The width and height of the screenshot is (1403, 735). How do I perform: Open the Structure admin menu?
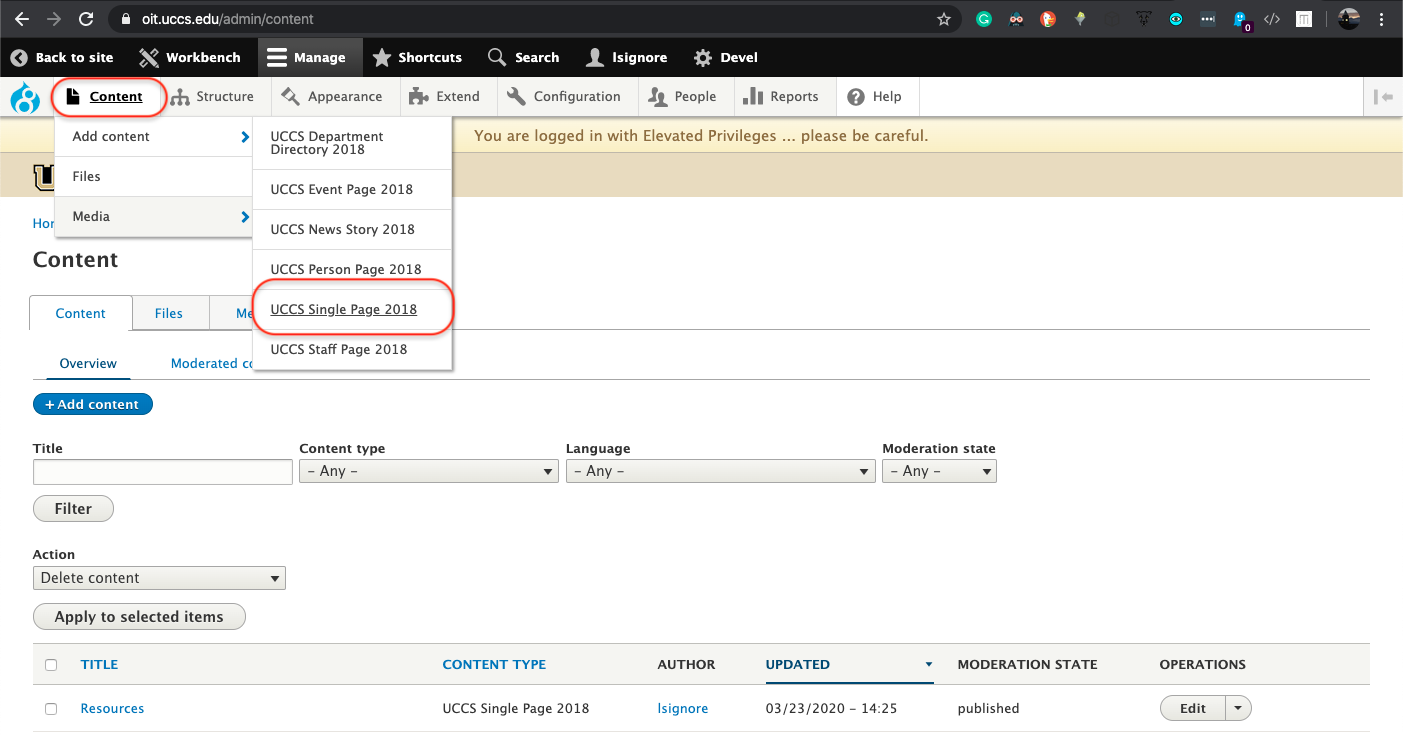212,97
